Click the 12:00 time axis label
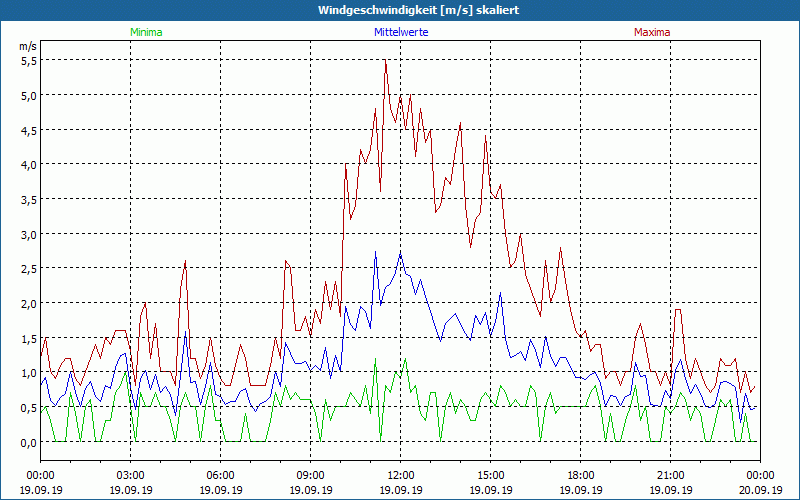The width and height of the screenshot is (800, 500). [401, 476]
